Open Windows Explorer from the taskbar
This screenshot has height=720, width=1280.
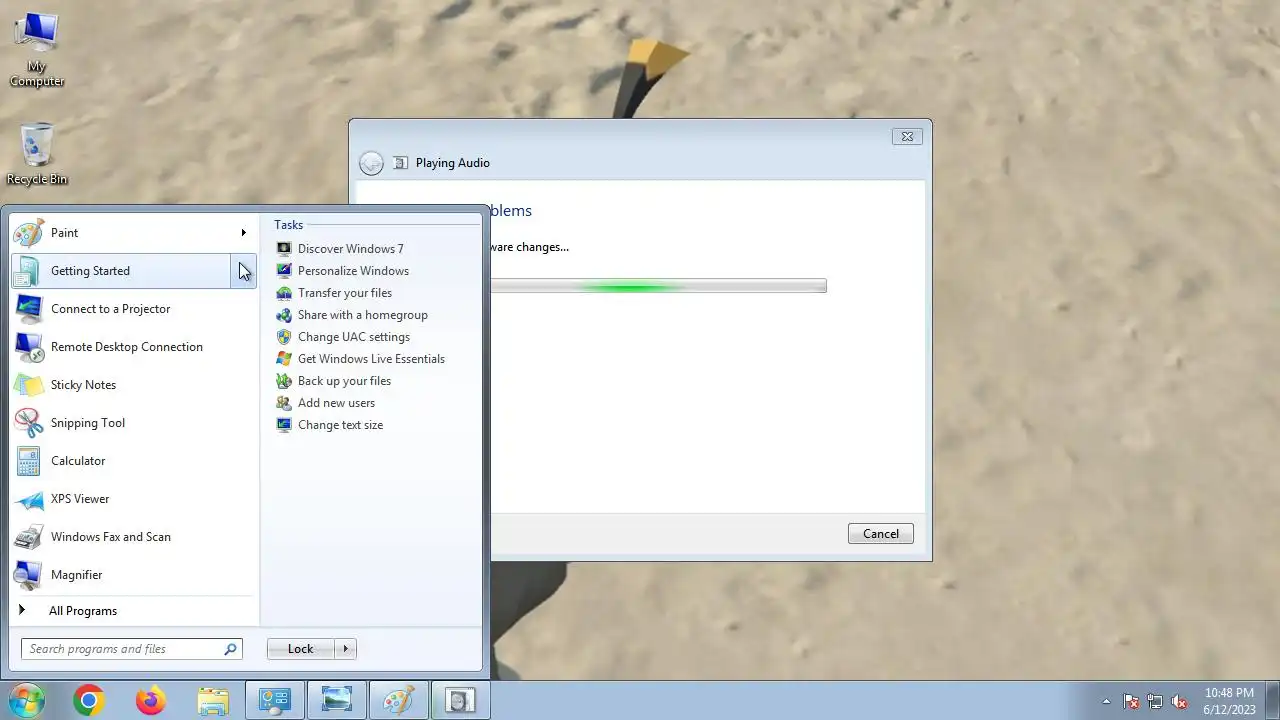(x=213, y=701)
